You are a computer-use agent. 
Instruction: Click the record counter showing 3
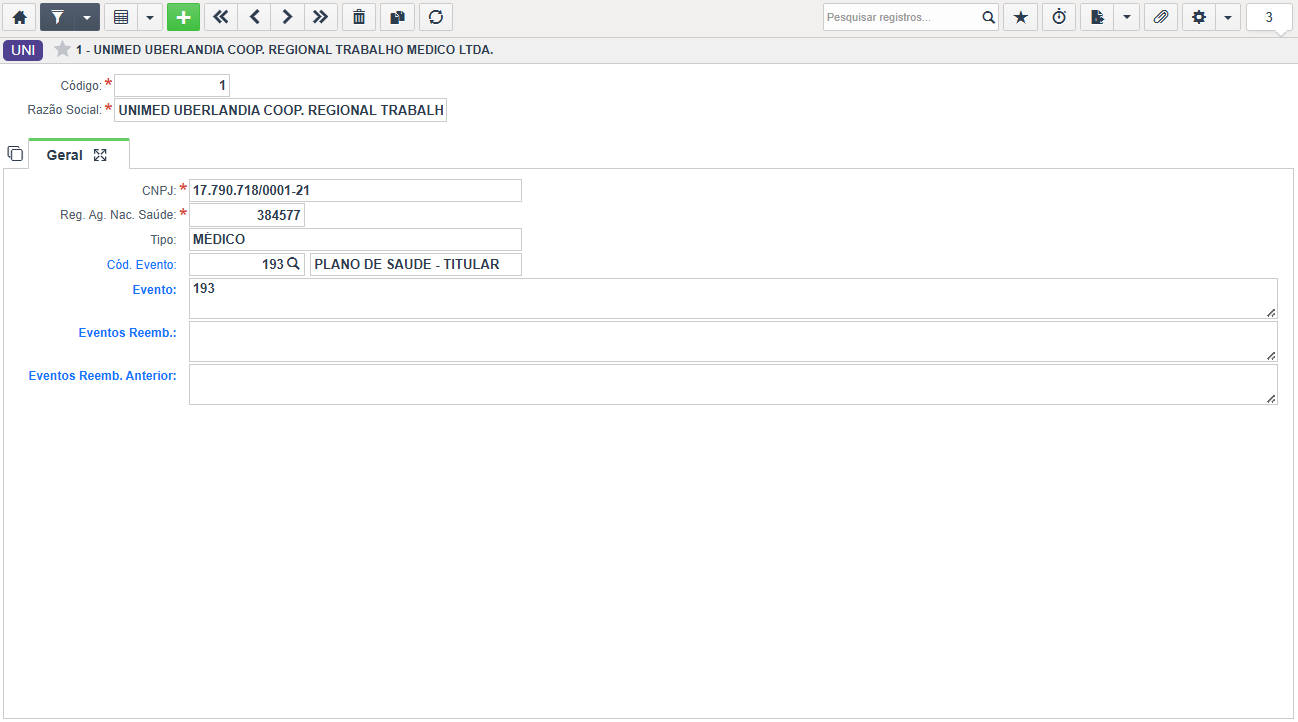click(x=1269, y=17)
